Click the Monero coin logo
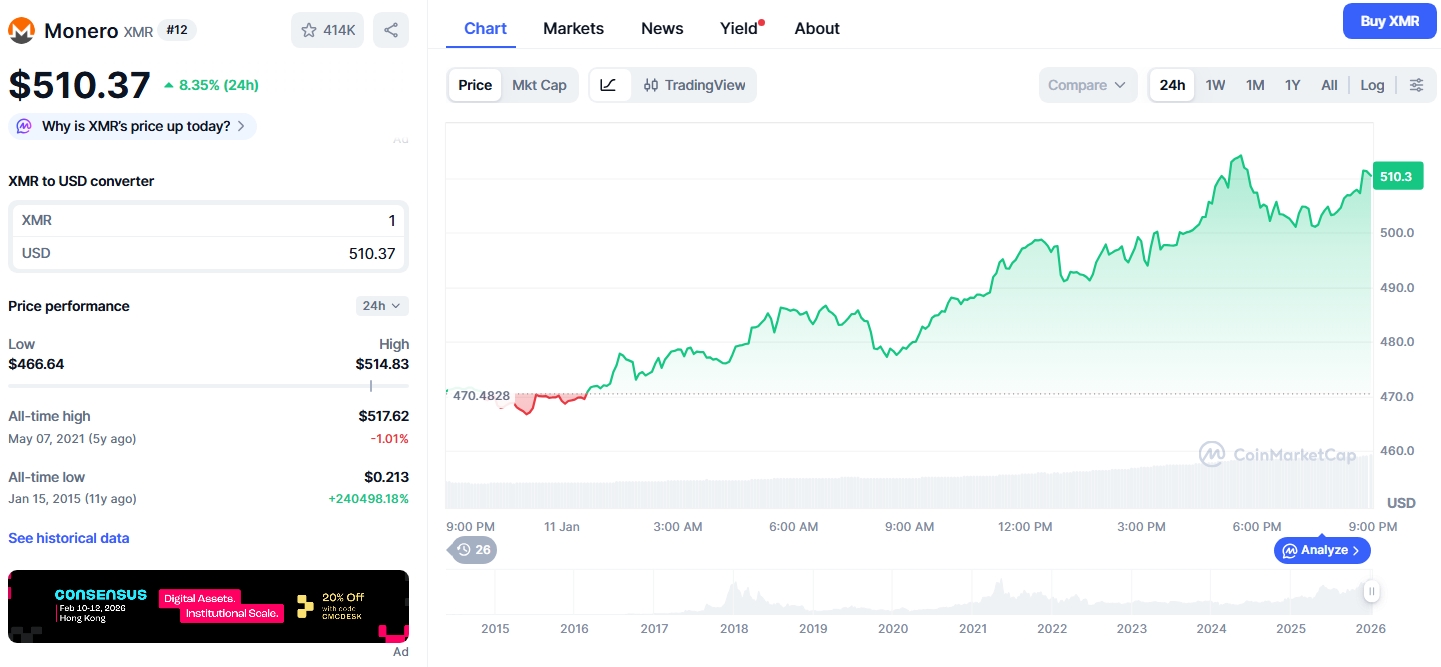1441x667 pixels. coord(21,30)
